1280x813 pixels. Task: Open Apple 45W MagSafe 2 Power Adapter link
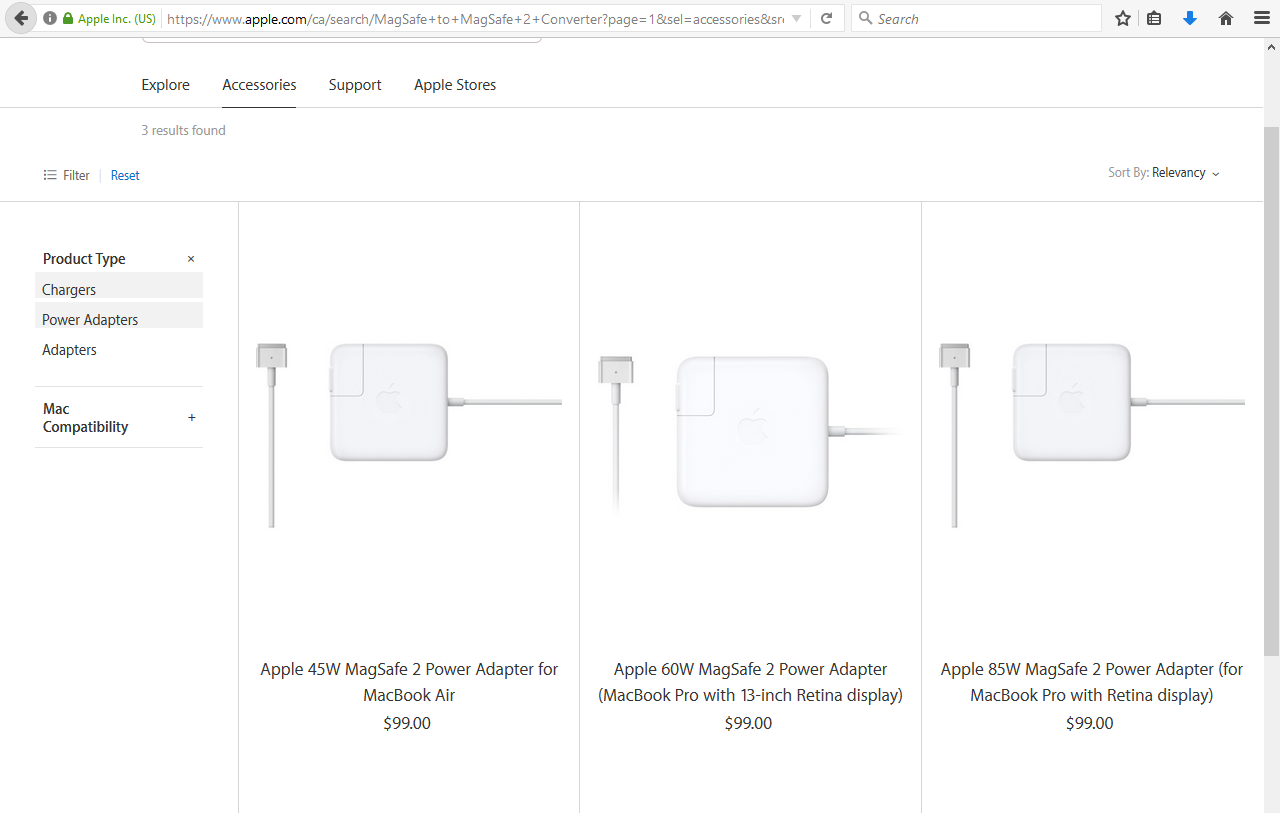[x=409, y=682]
